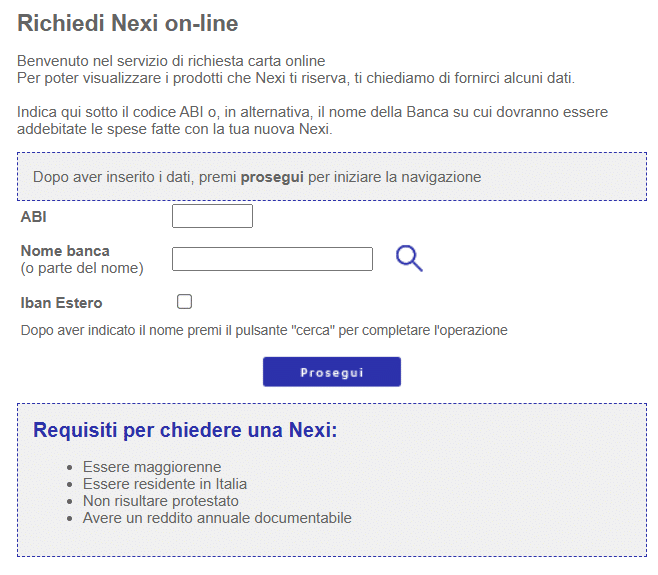The width and height of the screenshot is (658, 575).
Task: Click into the Nome banca text field
Action: click(272, 259)
